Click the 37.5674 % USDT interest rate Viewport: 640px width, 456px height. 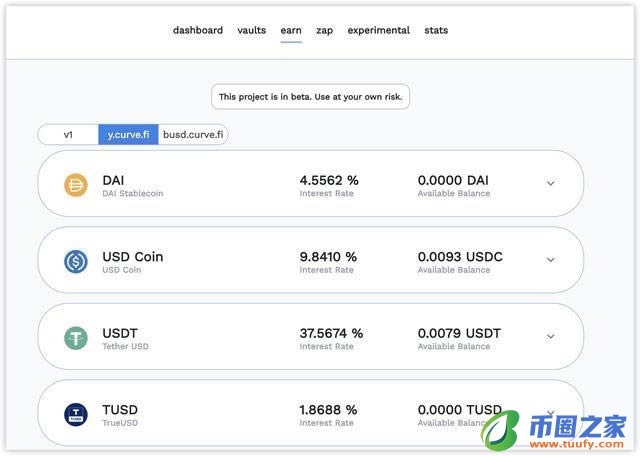pyautogui.click(x=331, y=333)
